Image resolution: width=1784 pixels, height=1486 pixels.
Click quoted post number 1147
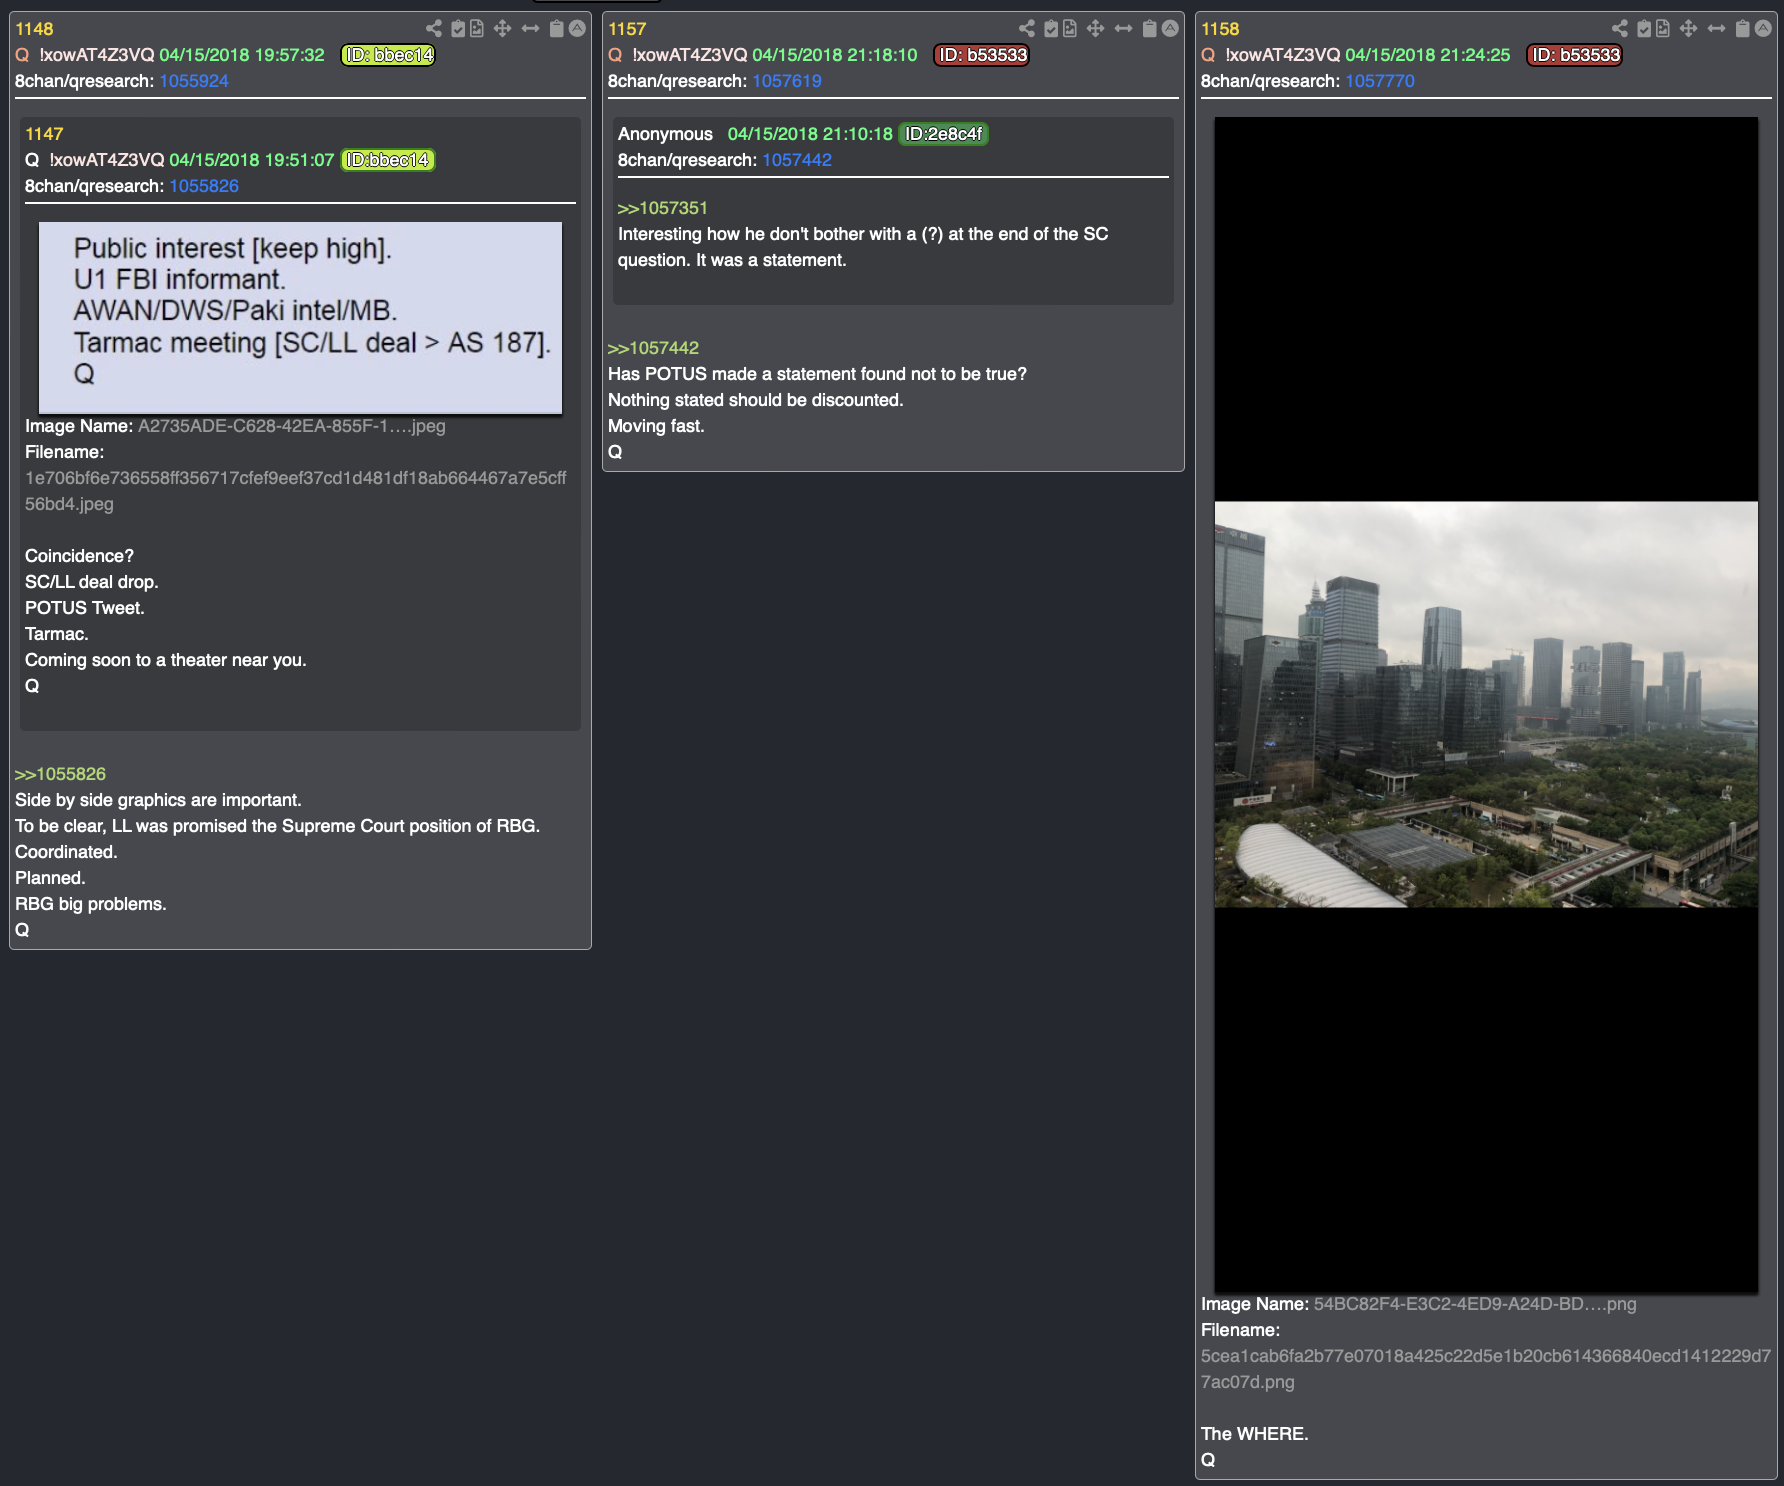(44, 134)
